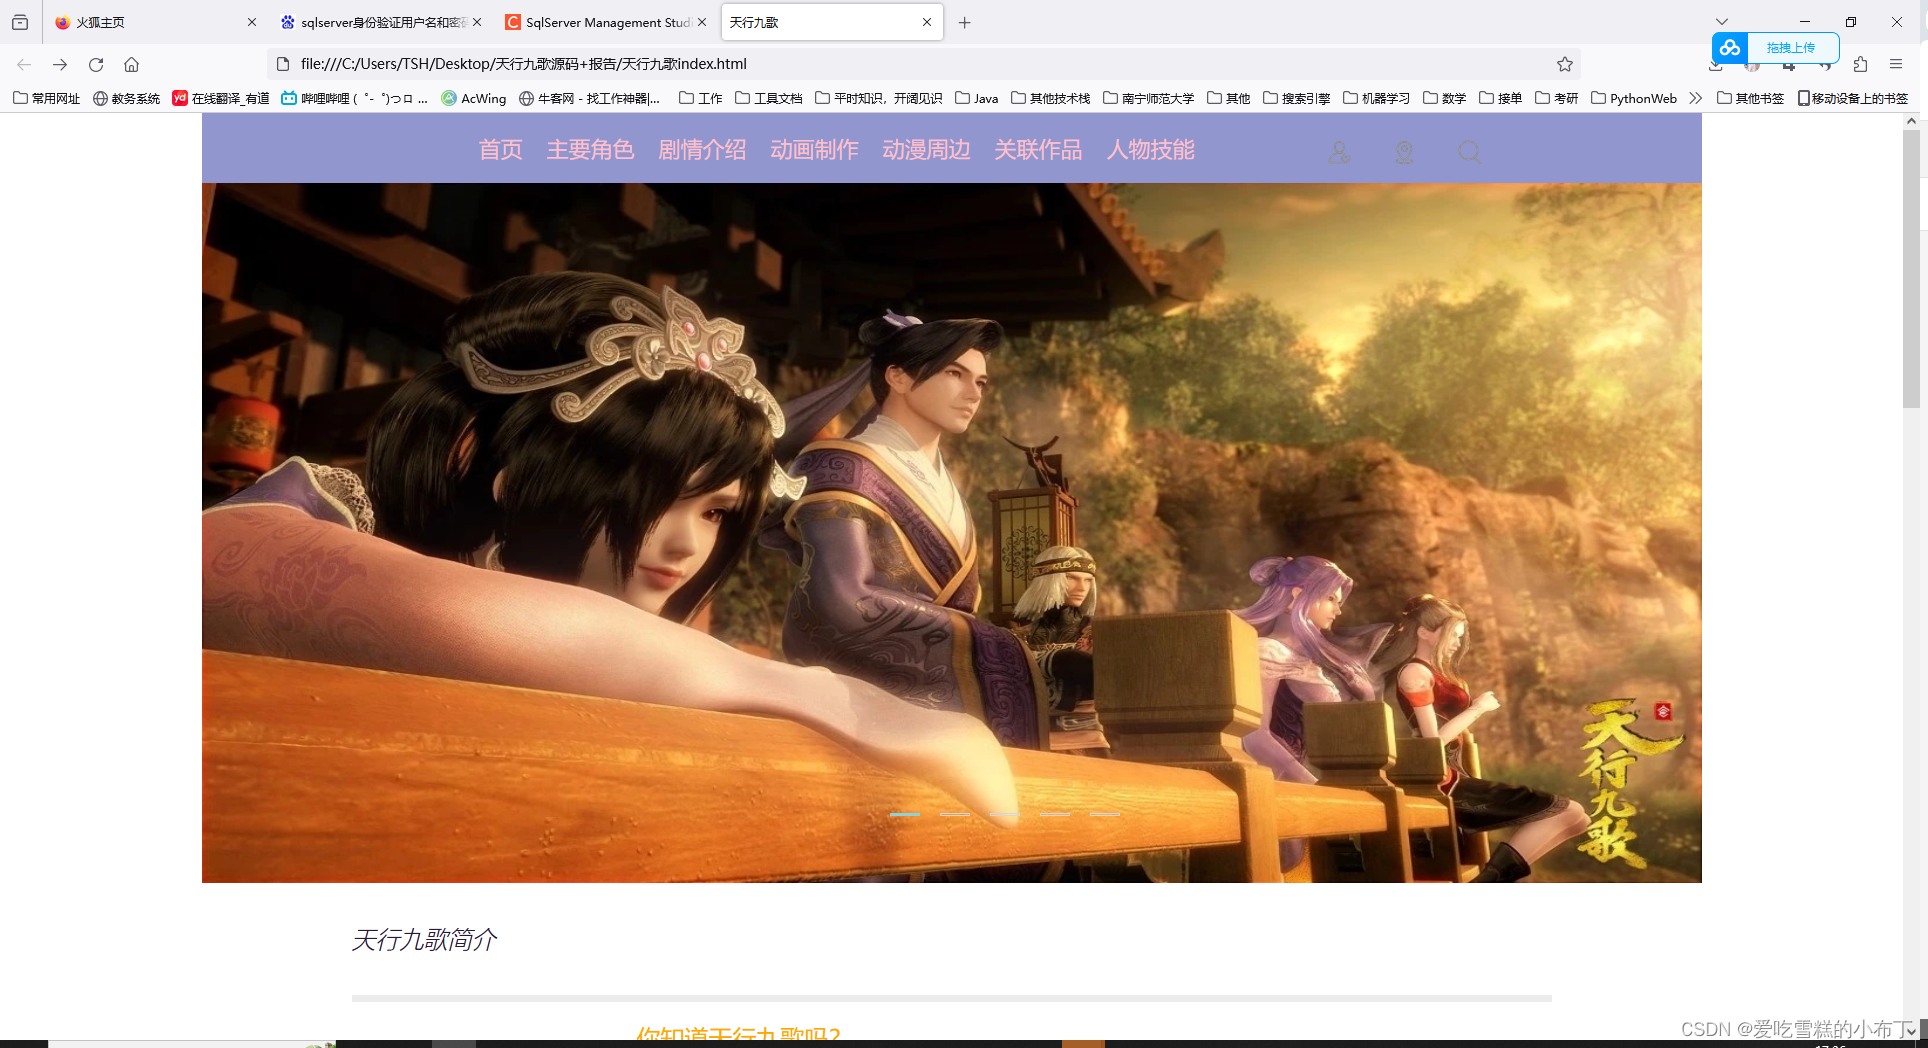The image size is (1928, 1048).
Task: Go back in browser history
Action: point(24,64)
